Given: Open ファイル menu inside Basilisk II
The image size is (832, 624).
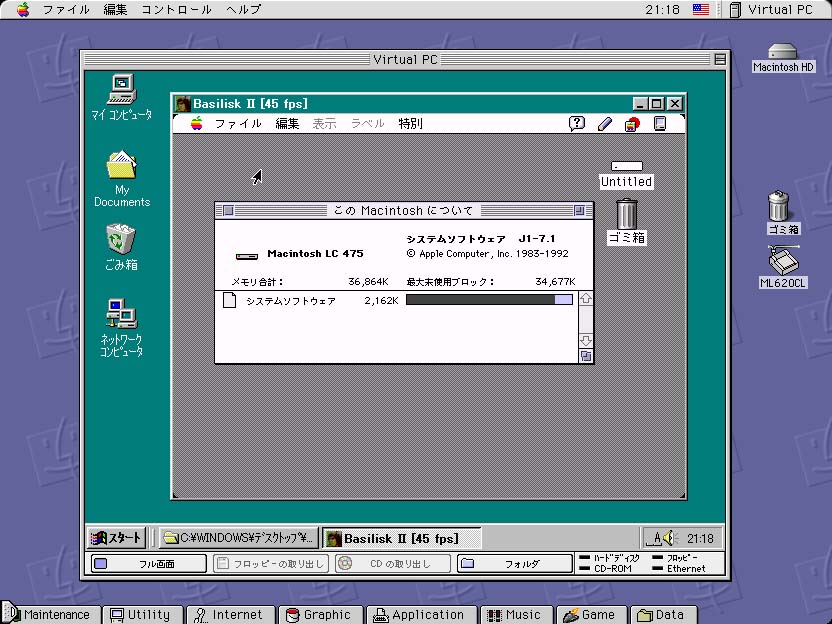Looking at the screenshot, I should coord(238,124).
